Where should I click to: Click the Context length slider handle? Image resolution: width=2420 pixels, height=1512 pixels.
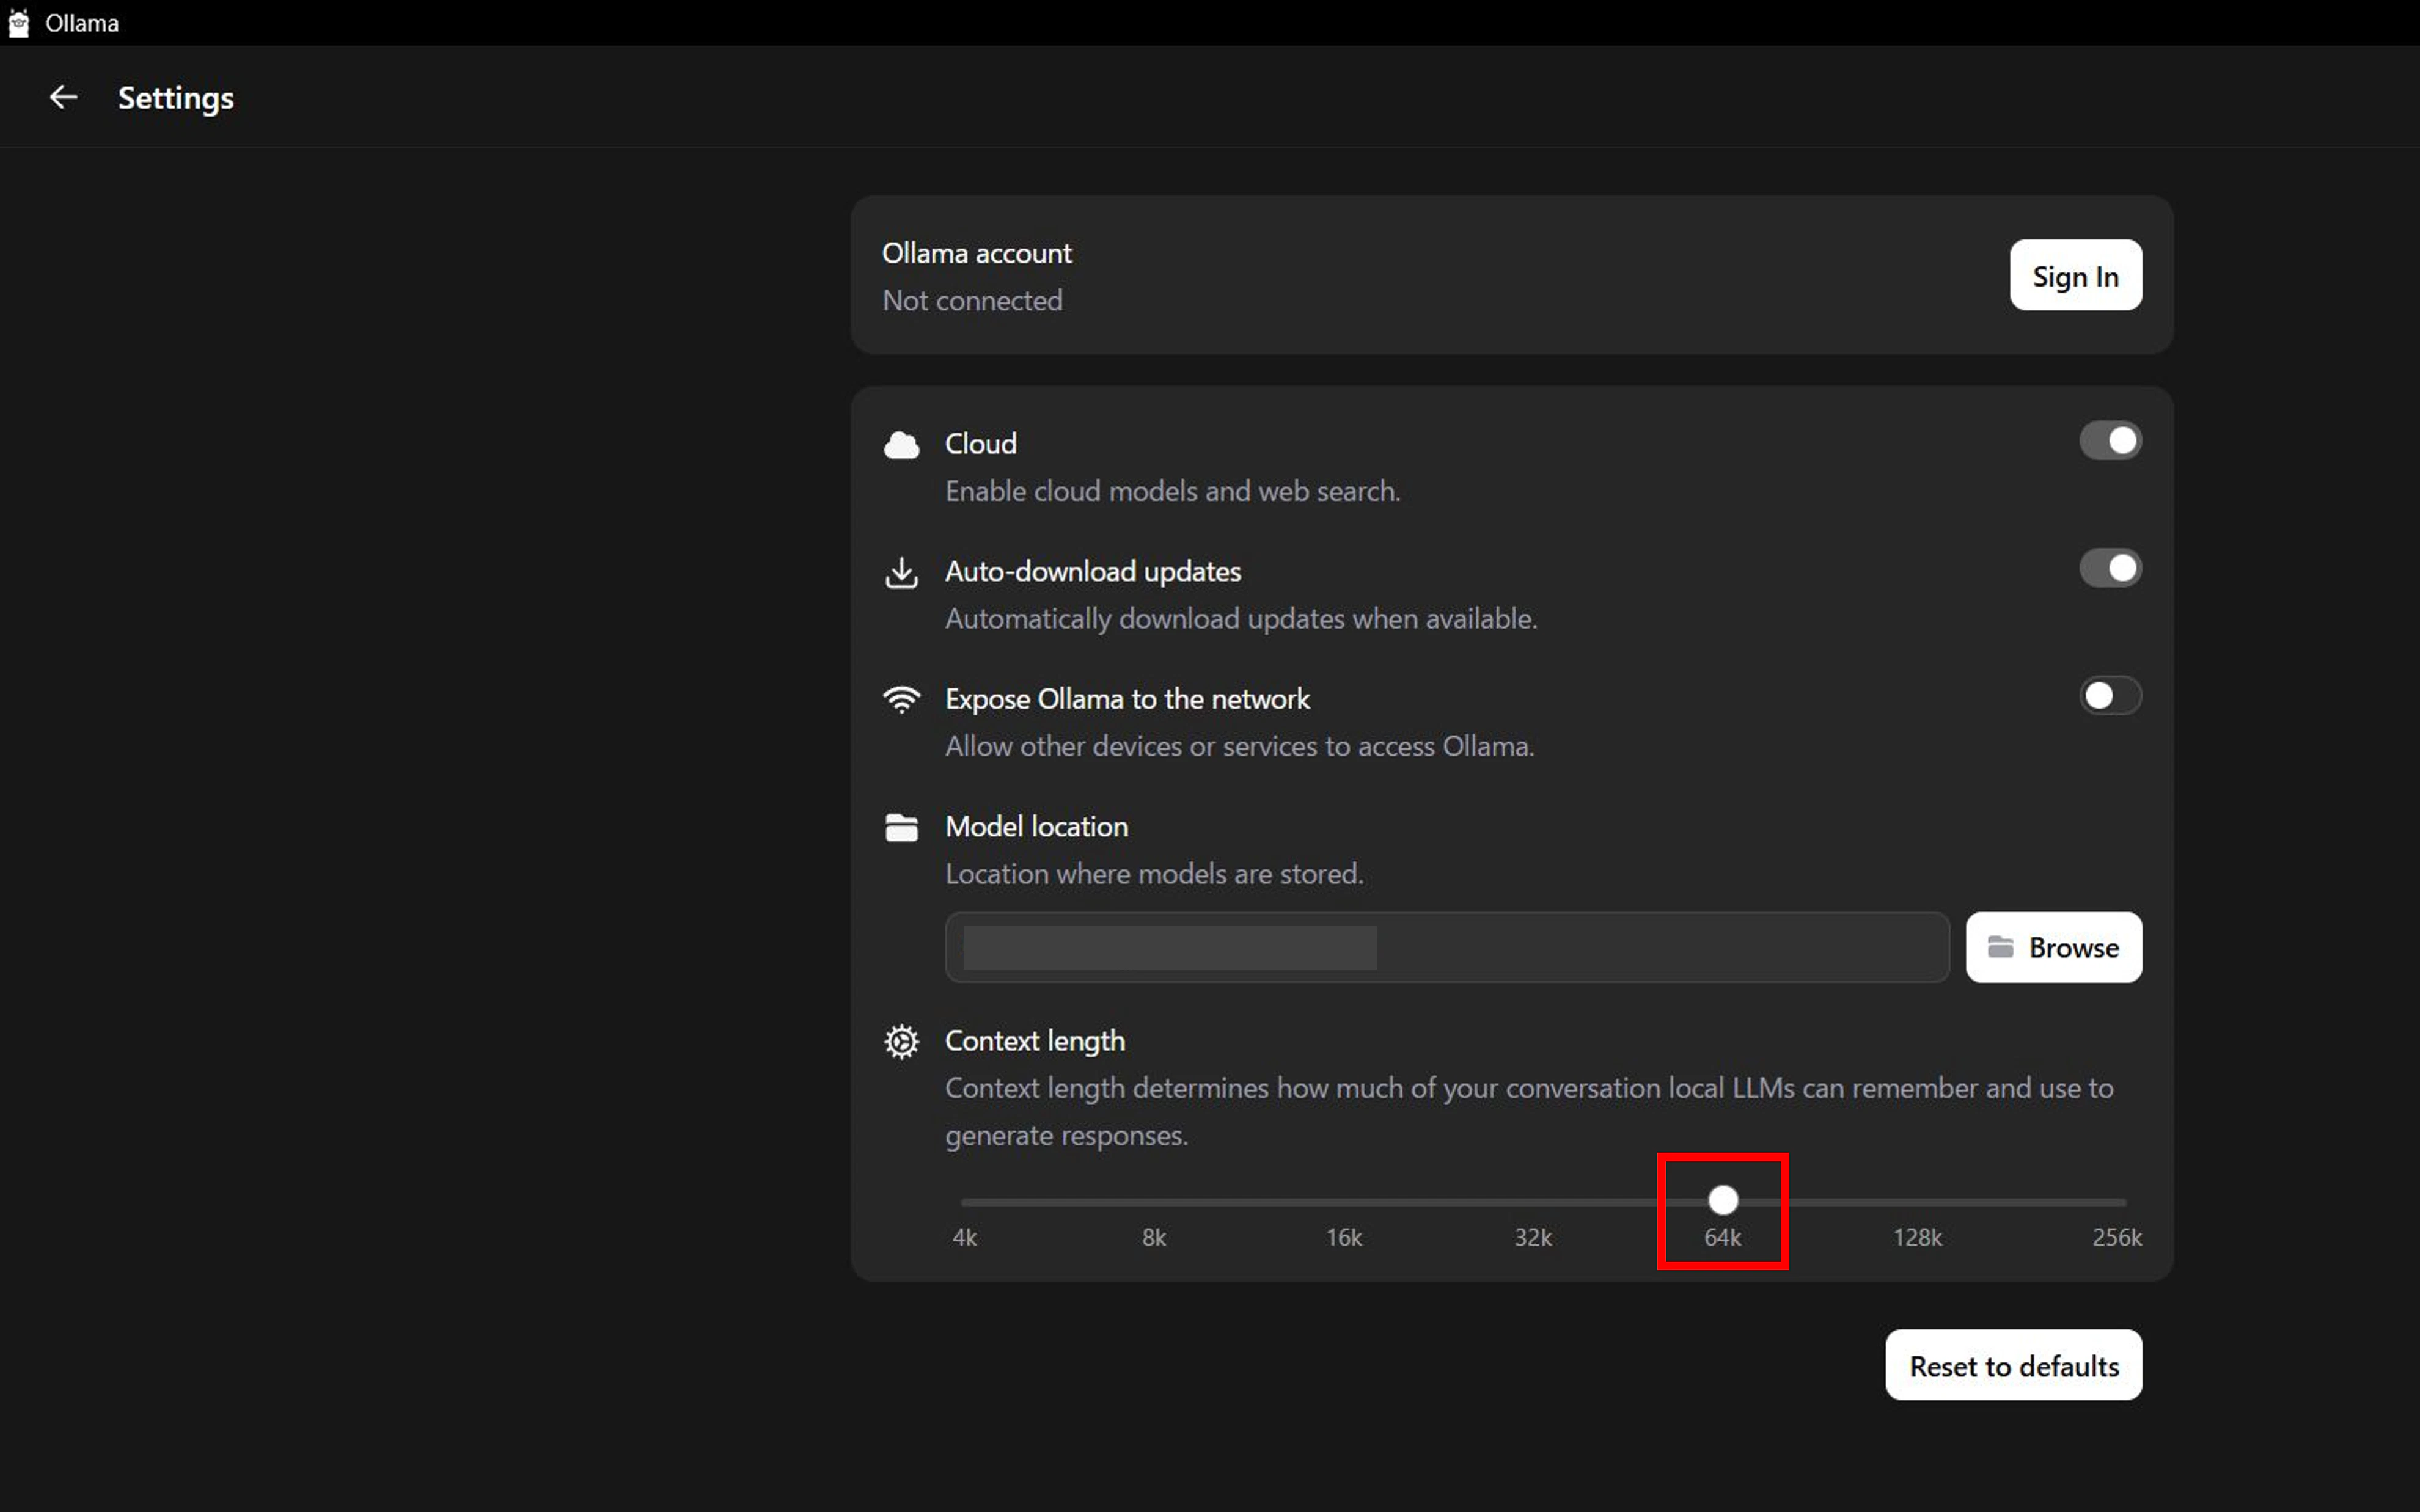[x=1723, y=1200]
